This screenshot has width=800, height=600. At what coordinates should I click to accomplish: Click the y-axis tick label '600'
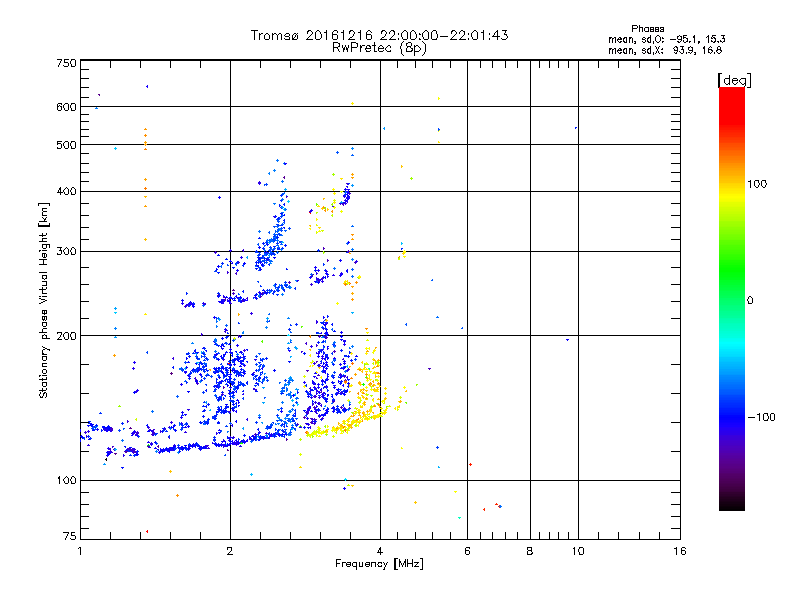[66, 107]
